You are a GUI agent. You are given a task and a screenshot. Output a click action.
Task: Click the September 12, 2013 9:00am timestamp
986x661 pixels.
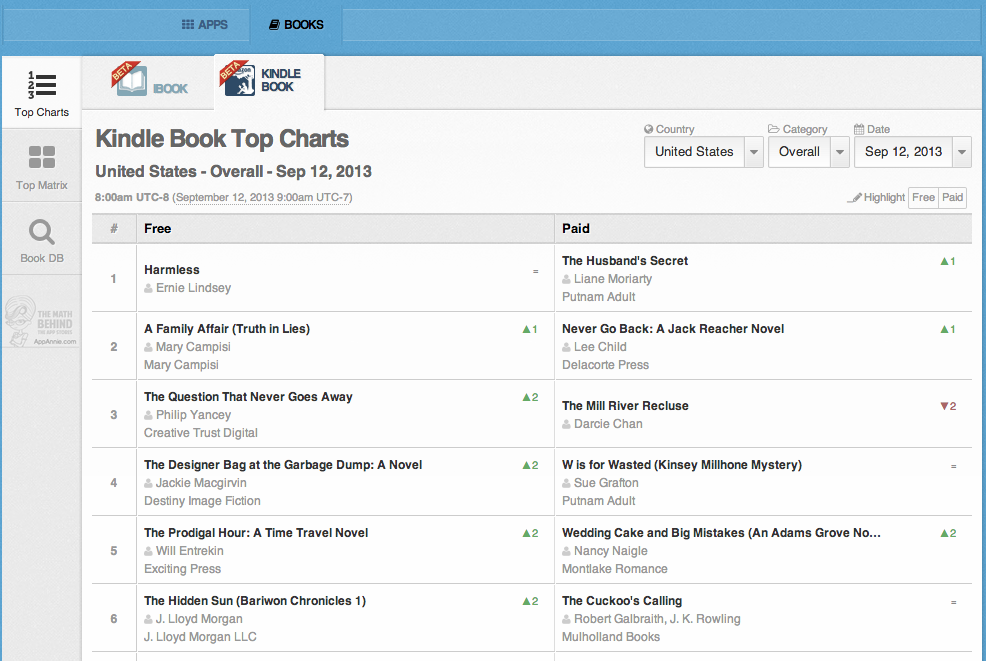pos(262,197)
